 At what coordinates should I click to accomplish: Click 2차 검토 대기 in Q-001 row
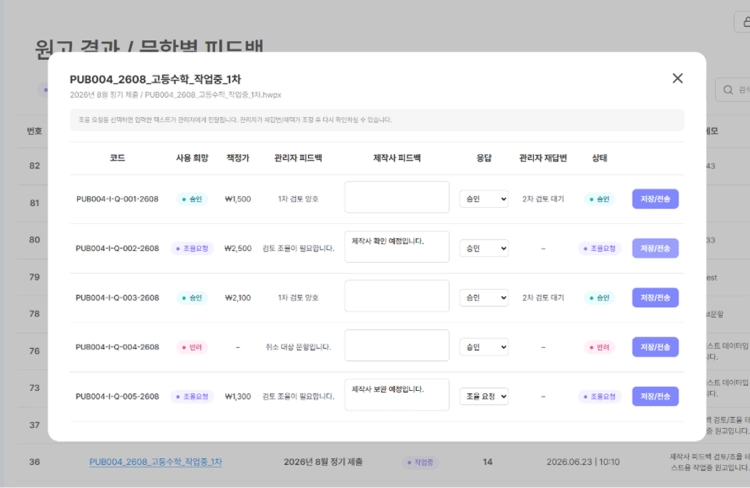(x=543, y=199)
